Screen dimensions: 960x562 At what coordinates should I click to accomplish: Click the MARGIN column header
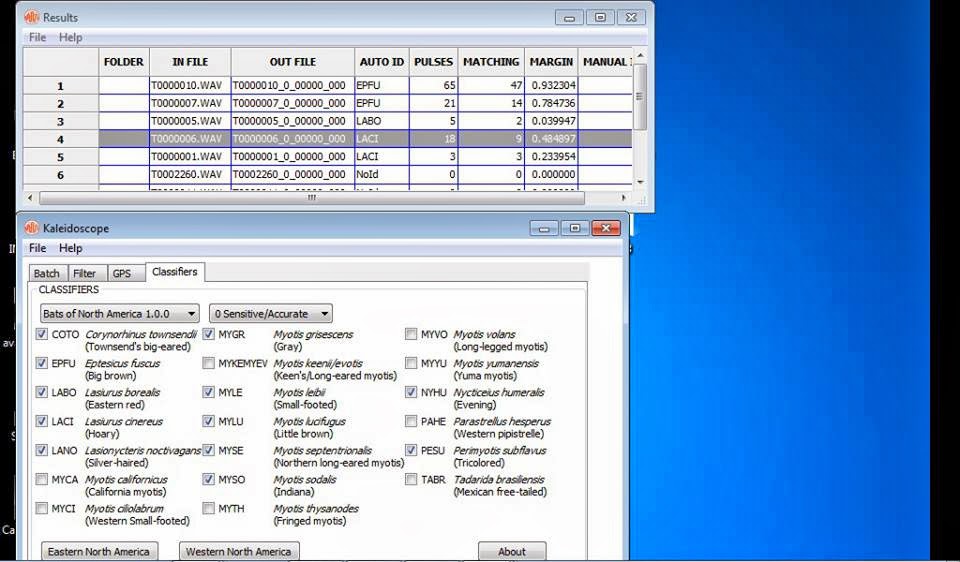[x=551, y=62]
